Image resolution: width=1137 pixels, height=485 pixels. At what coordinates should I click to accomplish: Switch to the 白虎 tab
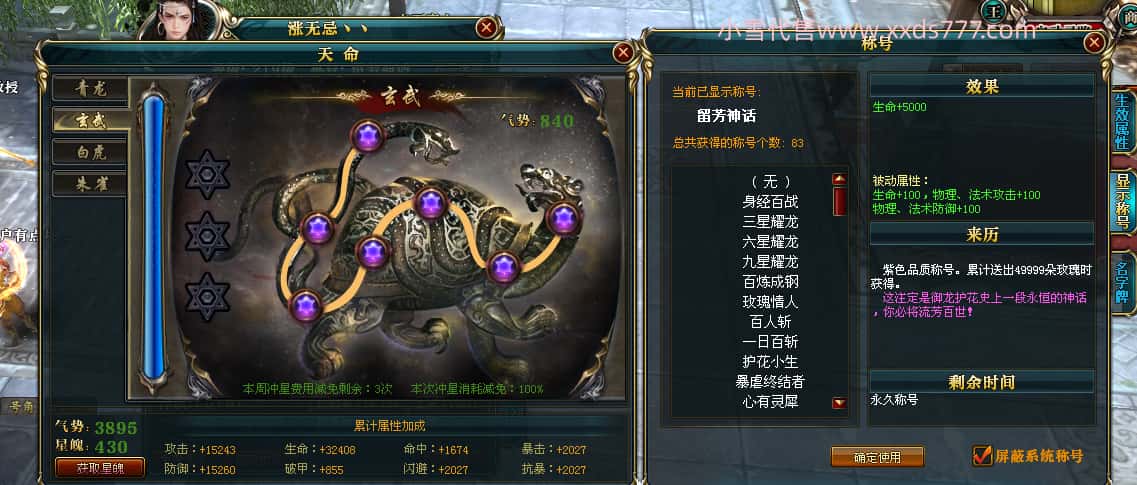coord(91,152)
